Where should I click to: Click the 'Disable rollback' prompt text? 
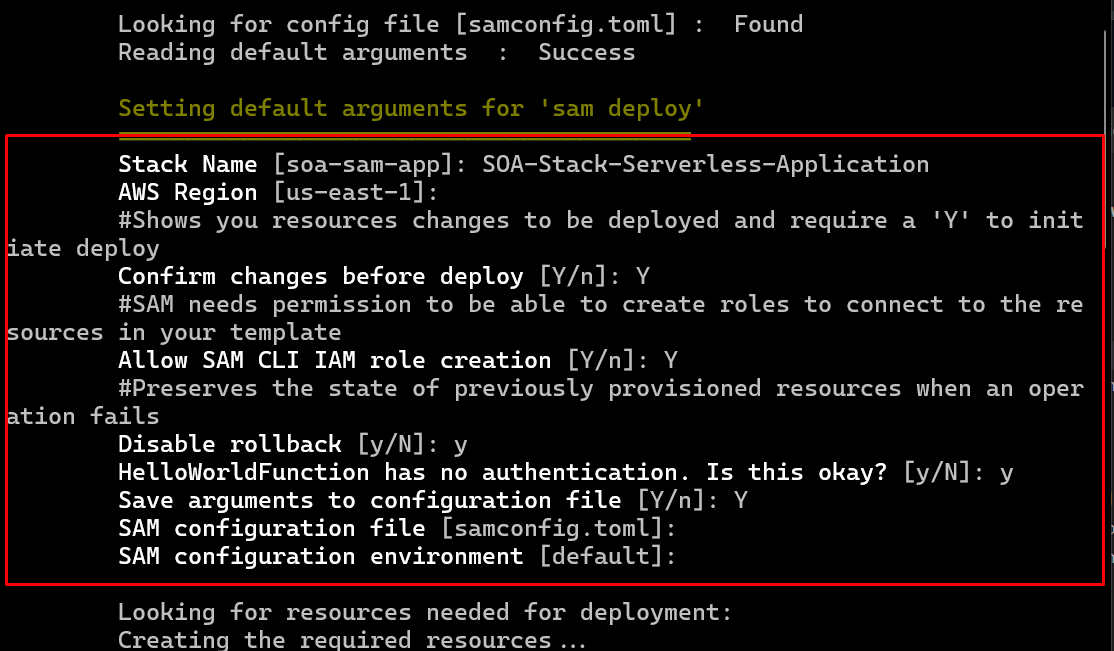click(229, 444)
